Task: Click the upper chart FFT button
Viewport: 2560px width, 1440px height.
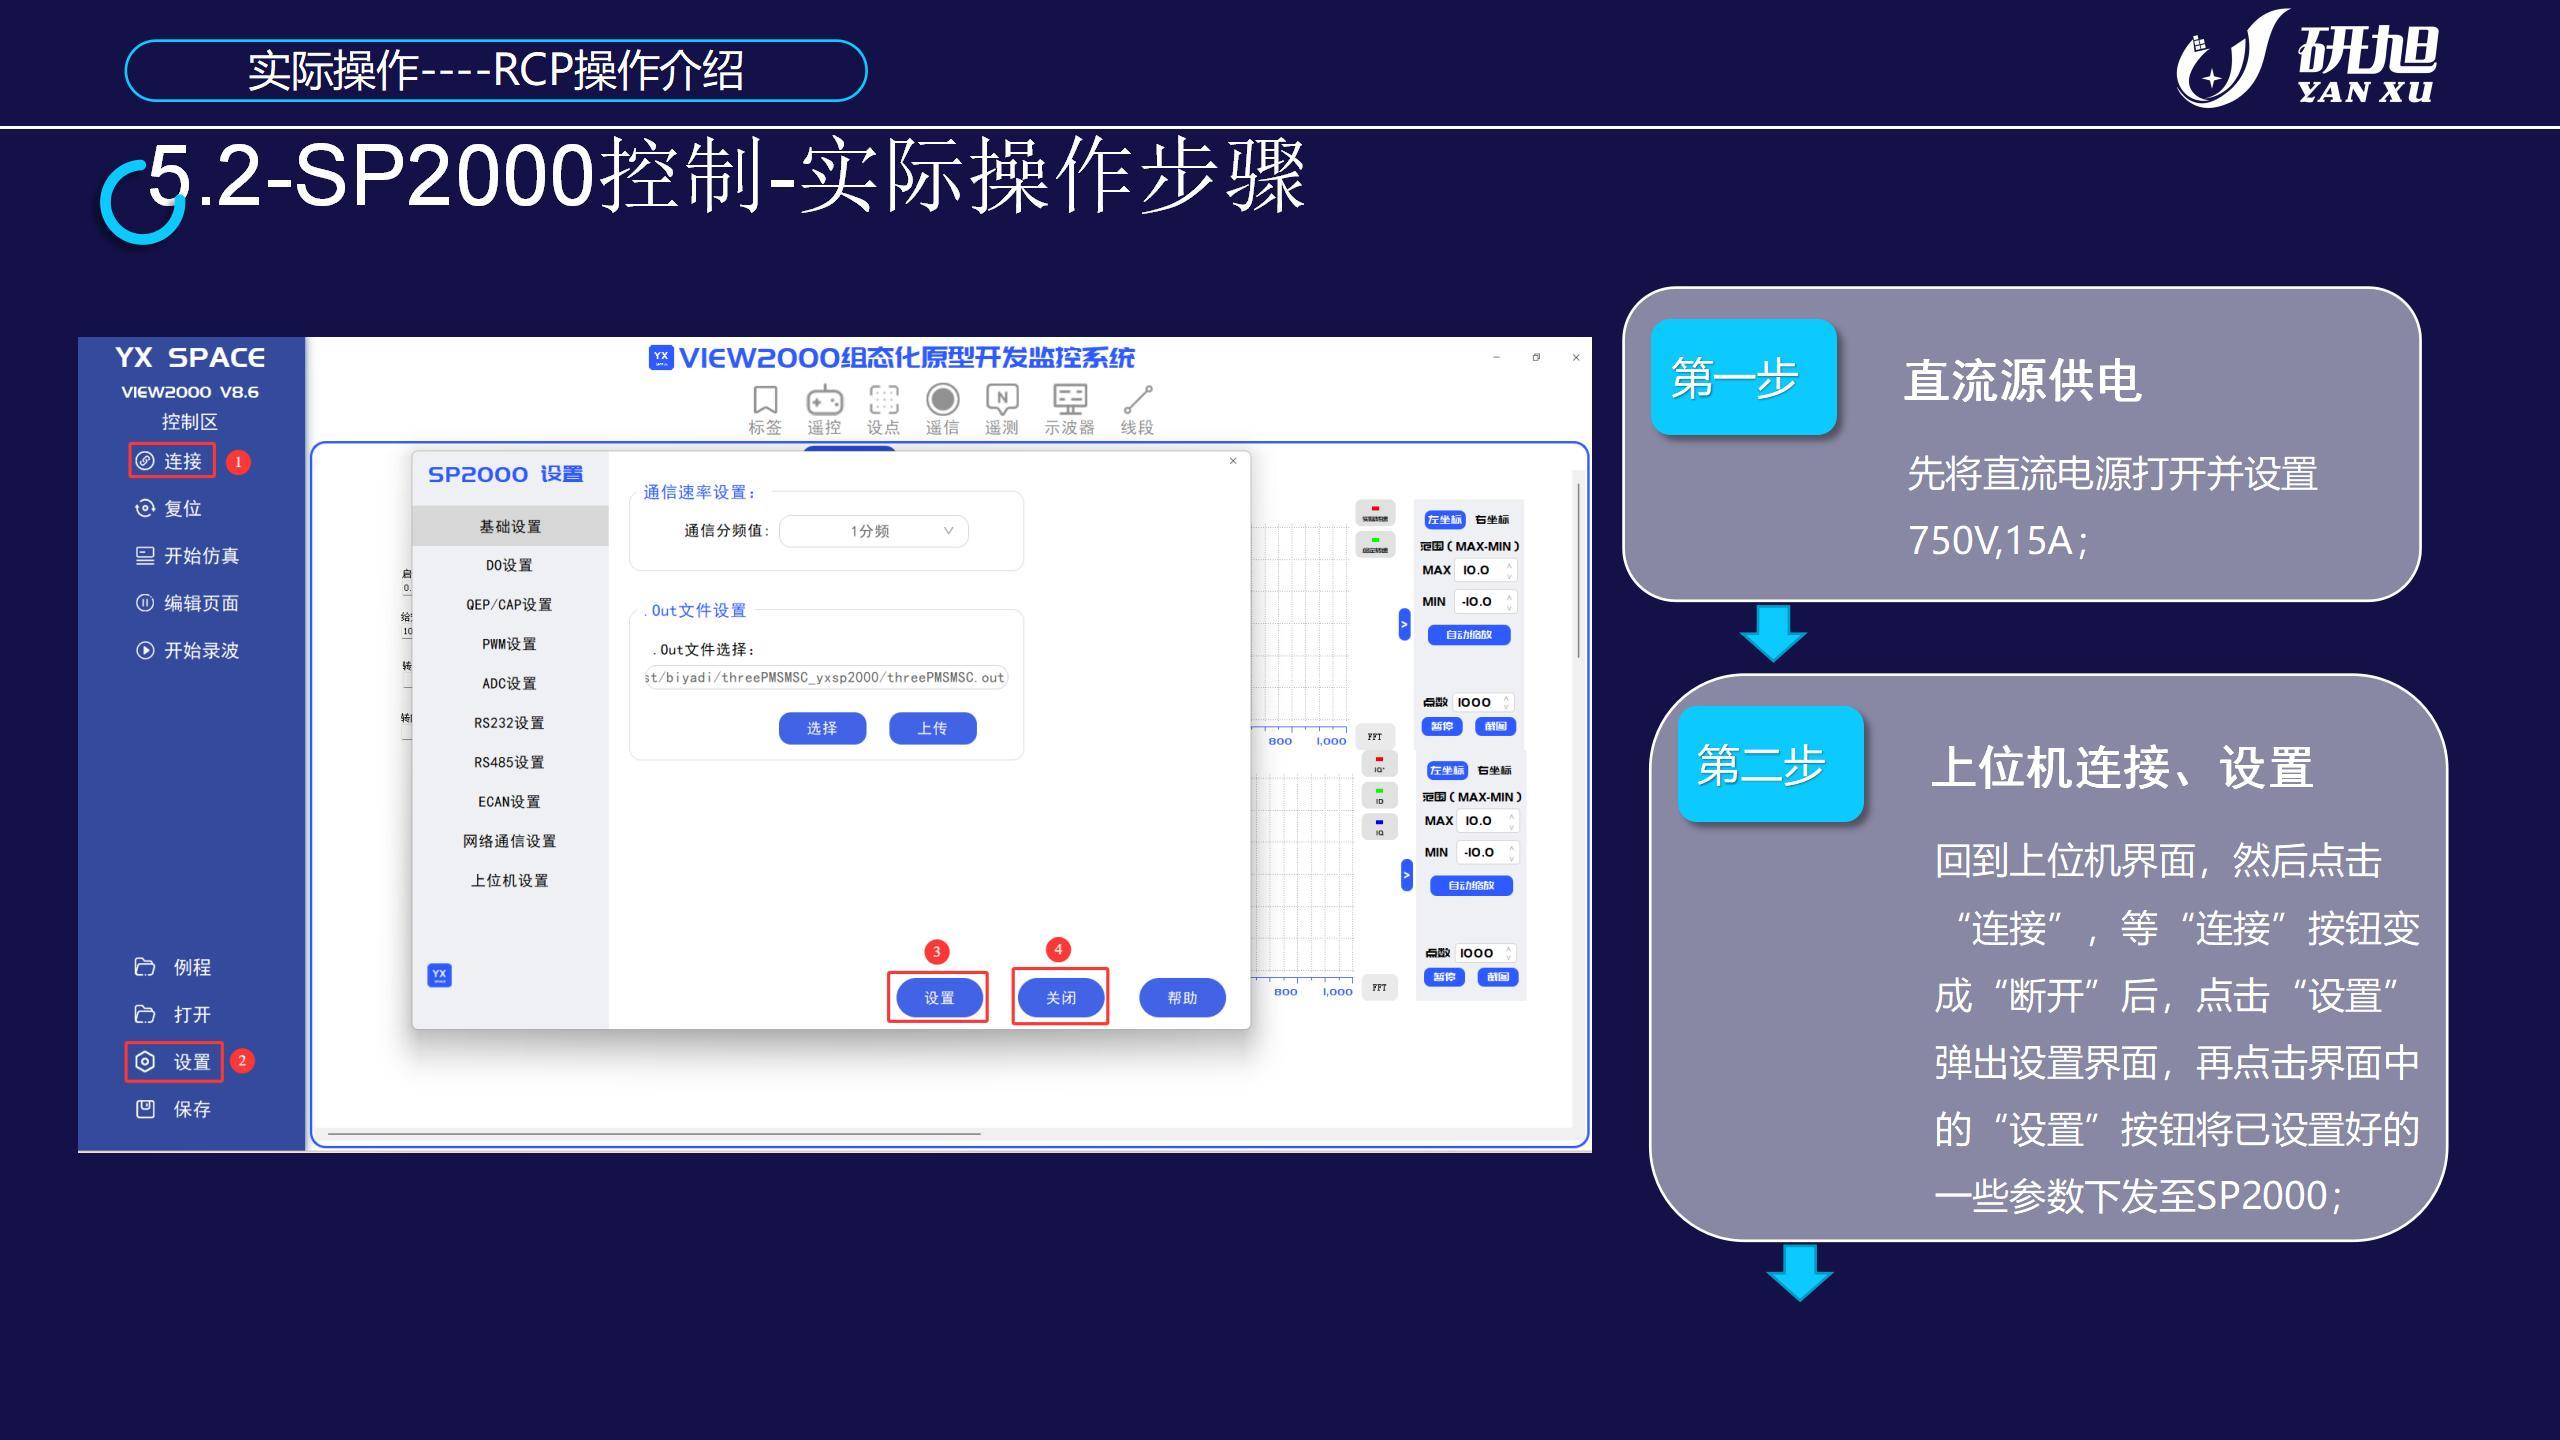Action: 1375,737
